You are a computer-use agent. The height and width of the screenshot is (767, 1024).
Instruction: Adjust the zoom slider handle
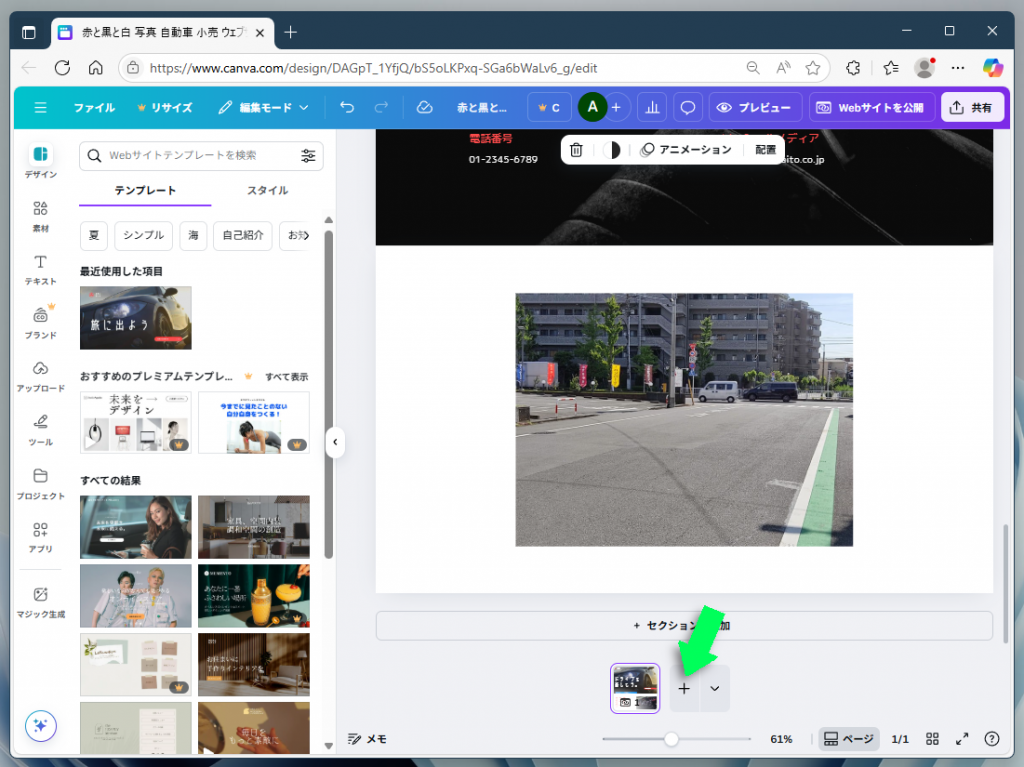(x=671, y=739)
